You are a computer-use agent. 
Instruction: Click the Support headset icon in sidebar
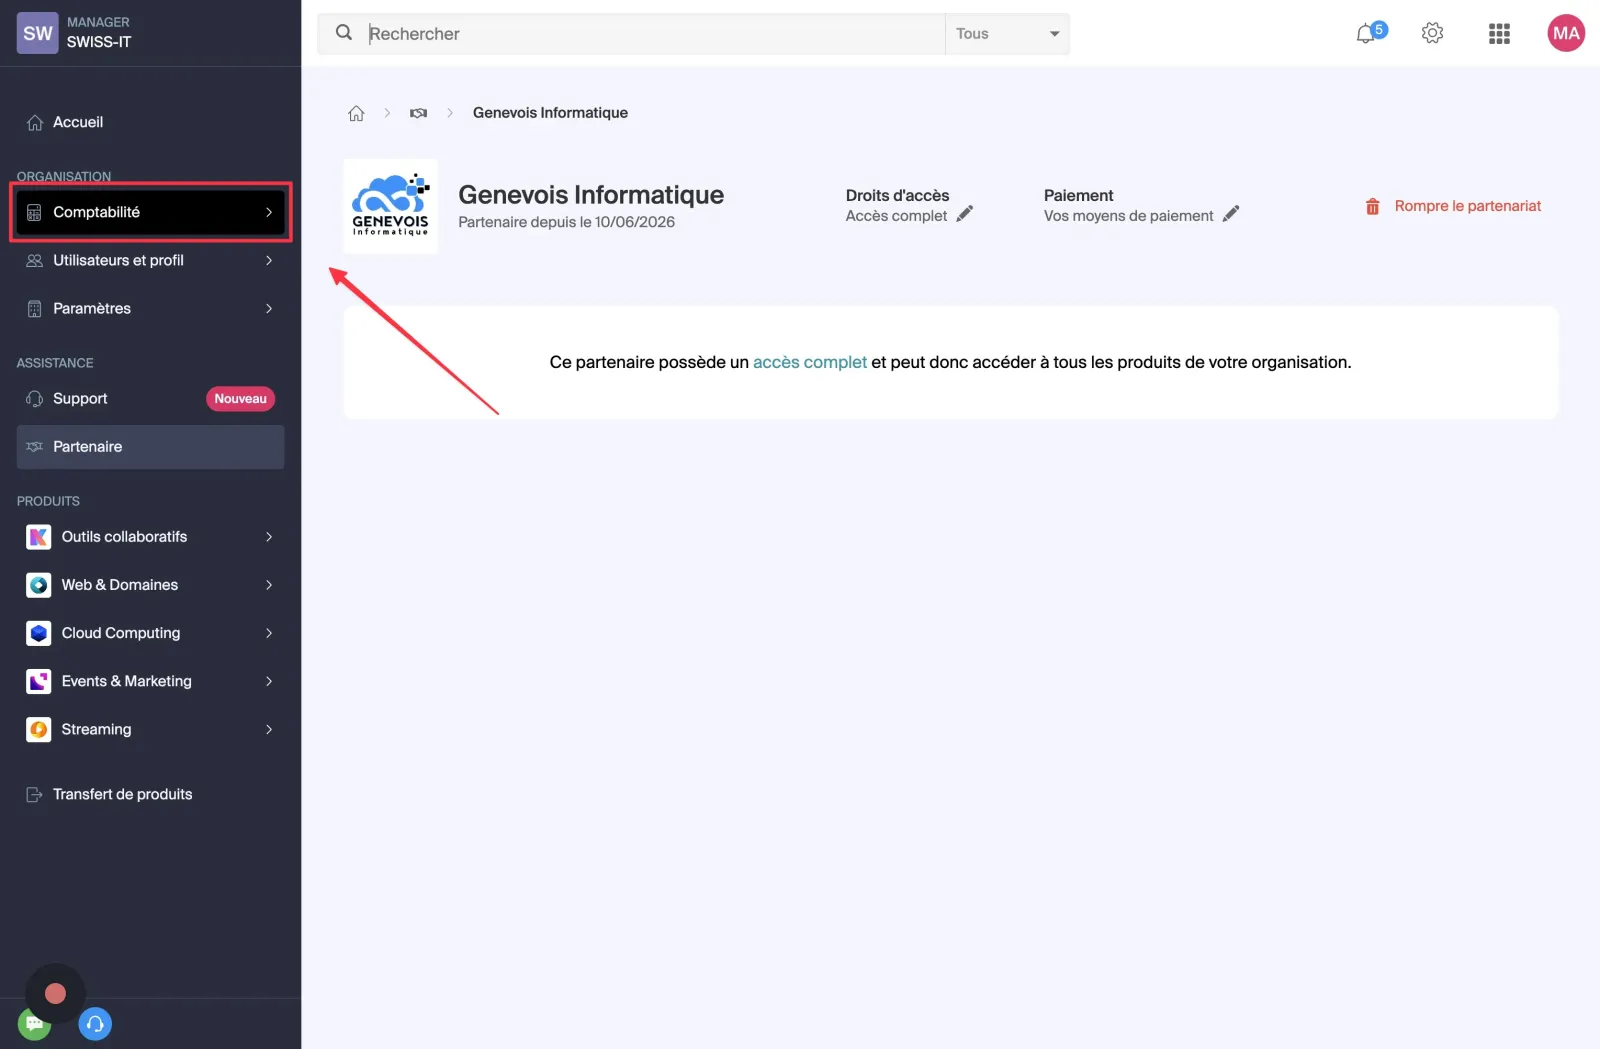click(35, 399)
